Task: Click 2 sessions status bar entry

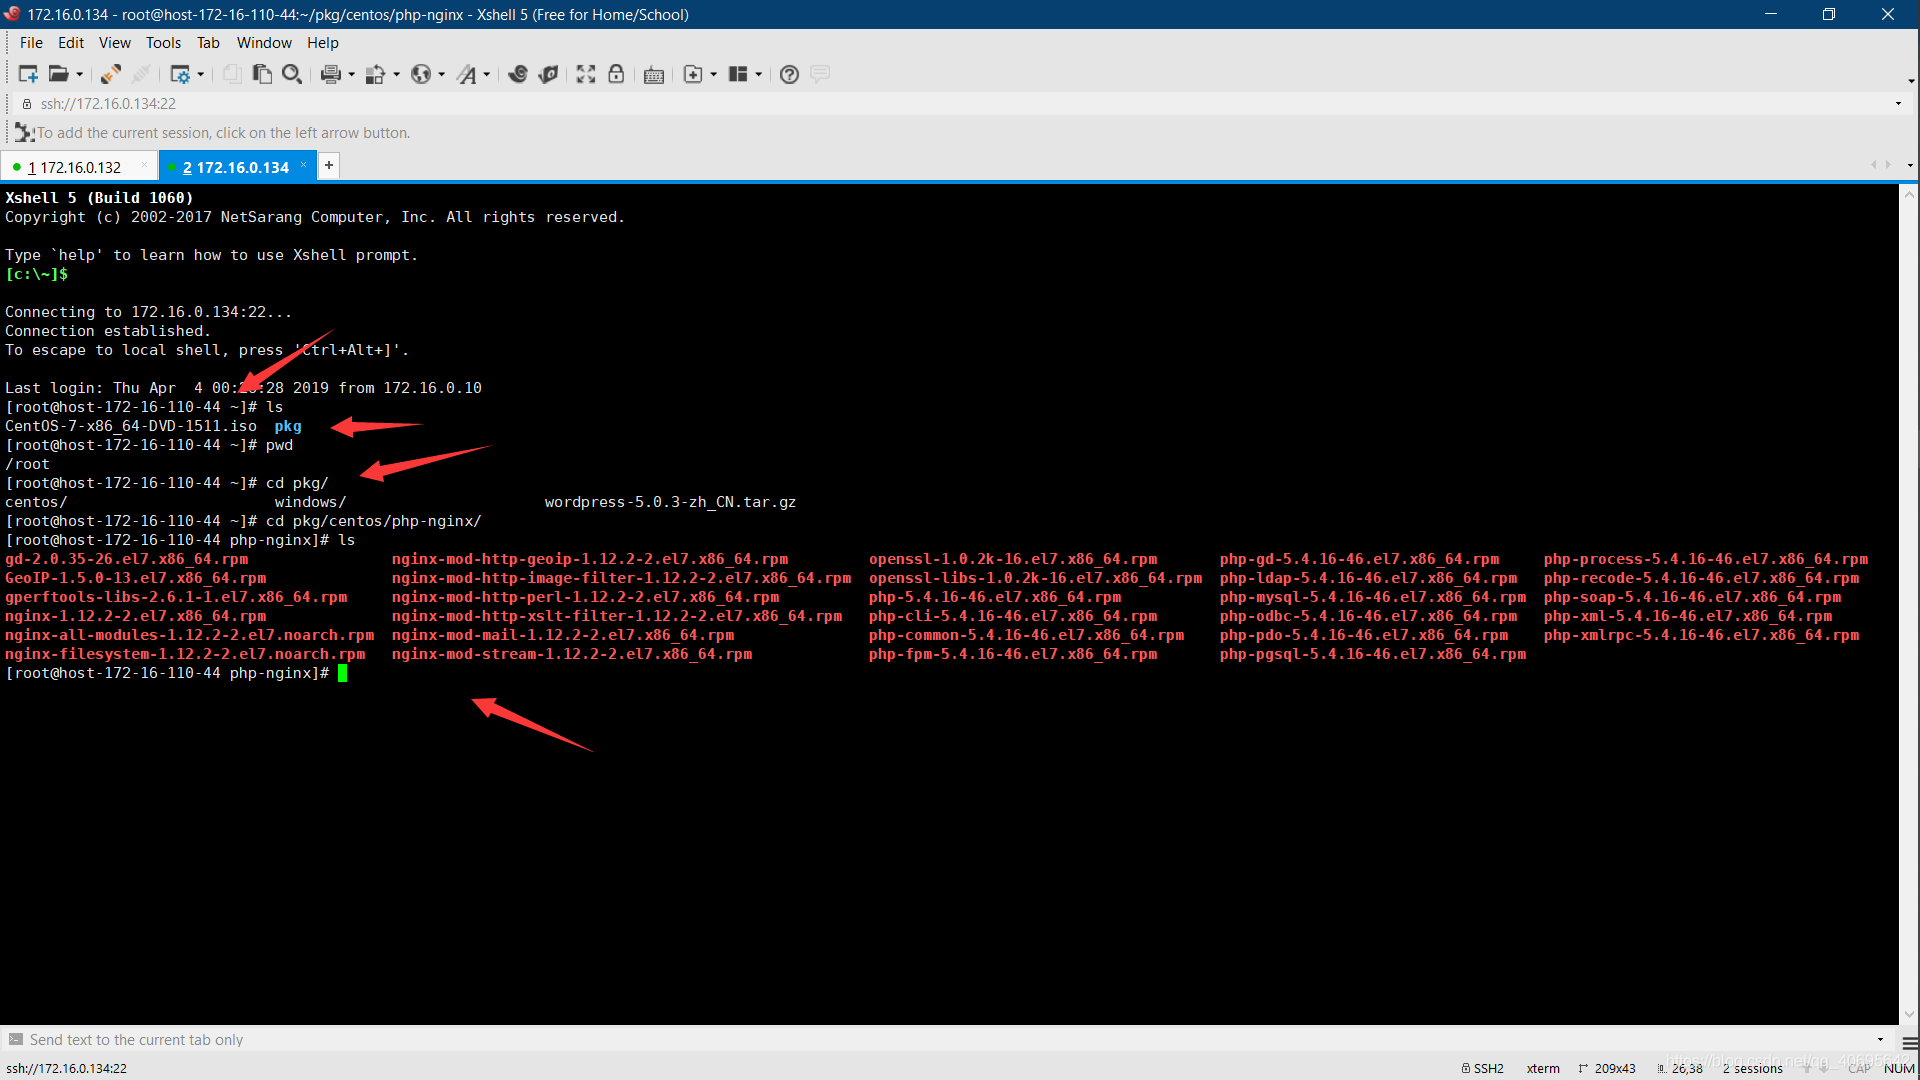Action: click(1752, 1068)
